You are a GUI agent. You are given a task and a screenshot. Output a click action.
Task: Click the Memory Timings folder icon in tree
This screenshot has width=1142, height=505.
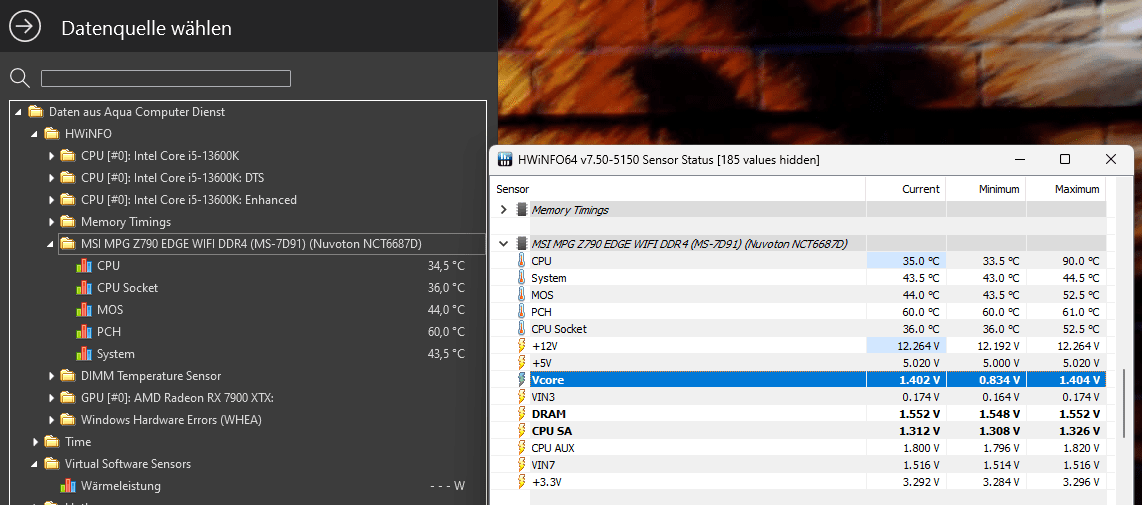(x=68, y=221)
